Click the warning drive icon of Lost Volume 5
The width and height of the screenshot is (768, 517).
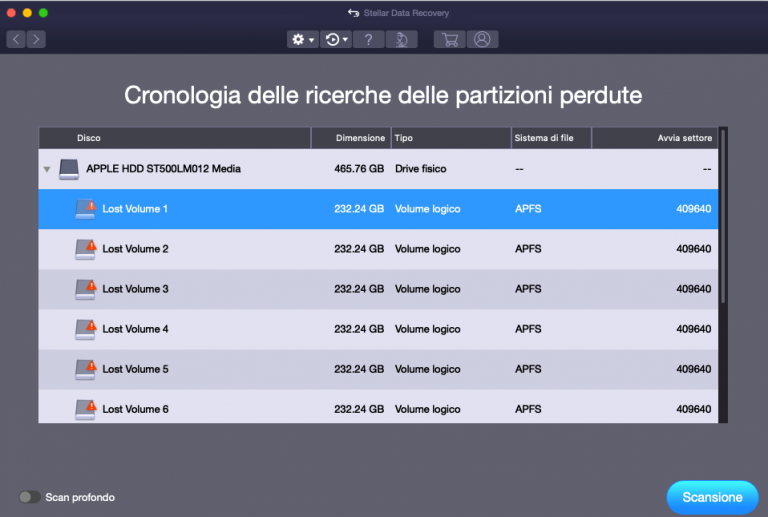pyautogui.click(x=86, y=370)
